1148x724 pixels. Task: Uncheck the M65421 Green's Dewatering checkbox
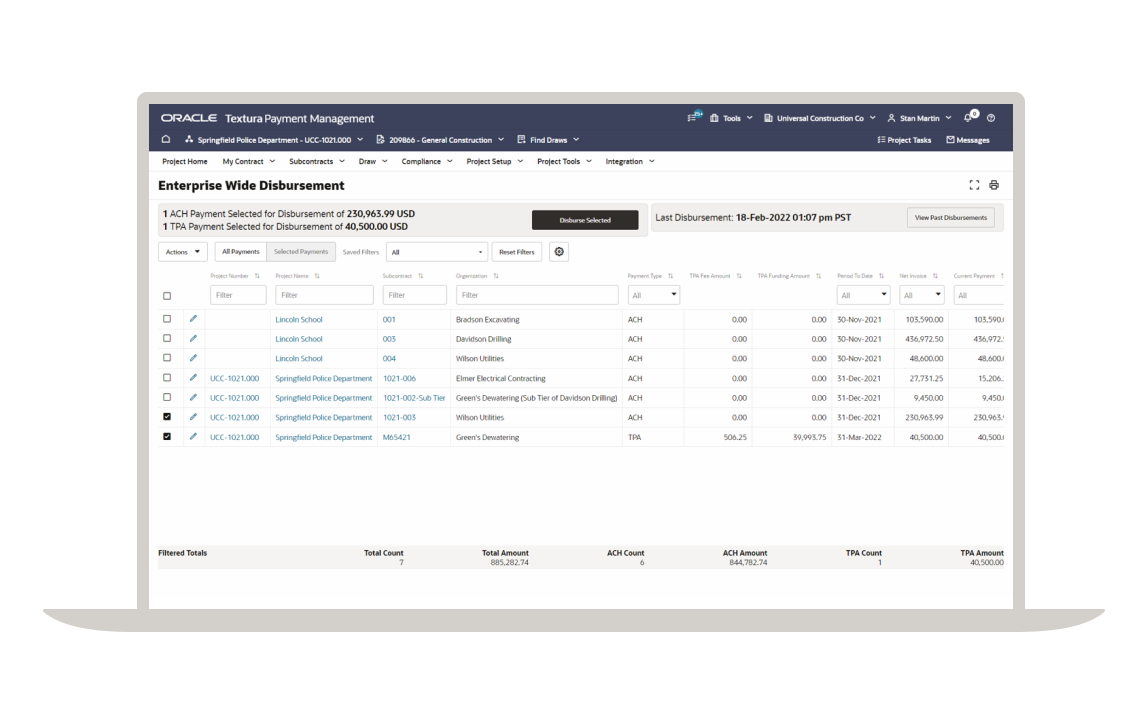[x=167, y=436]
